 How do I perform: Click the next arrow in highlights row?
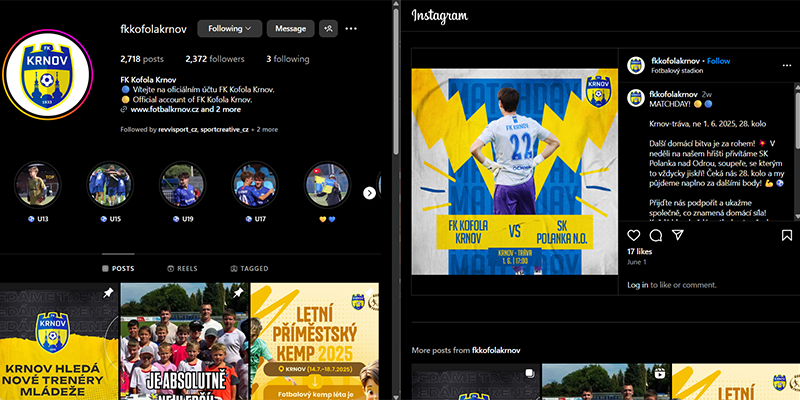tap(369, 193)
